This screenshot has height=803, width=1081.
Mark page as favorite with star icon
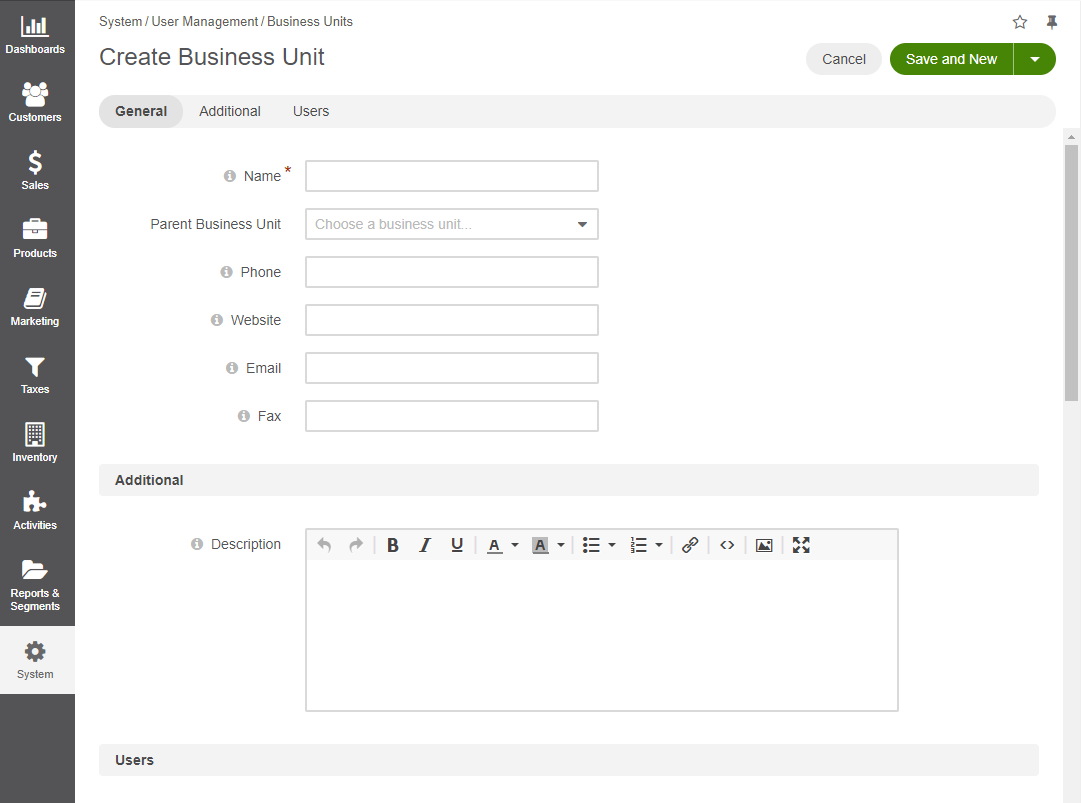click(x=1020, y=22)
